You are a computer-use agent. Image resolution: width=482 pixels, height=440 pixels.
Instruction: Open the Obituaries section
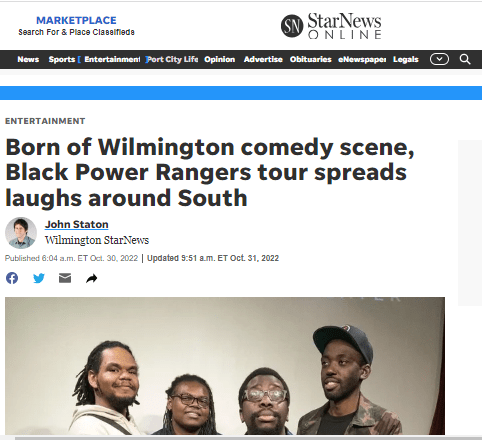point(311,59)
